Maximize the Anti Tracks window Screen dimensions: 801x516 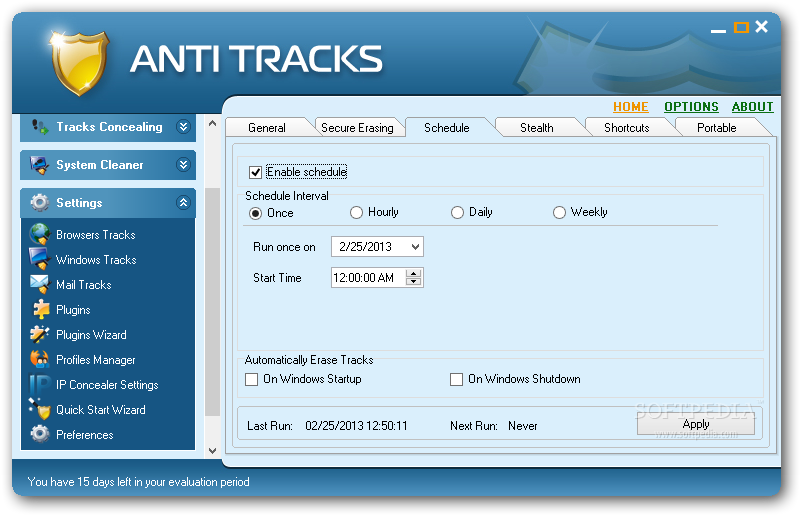[741, 28]
